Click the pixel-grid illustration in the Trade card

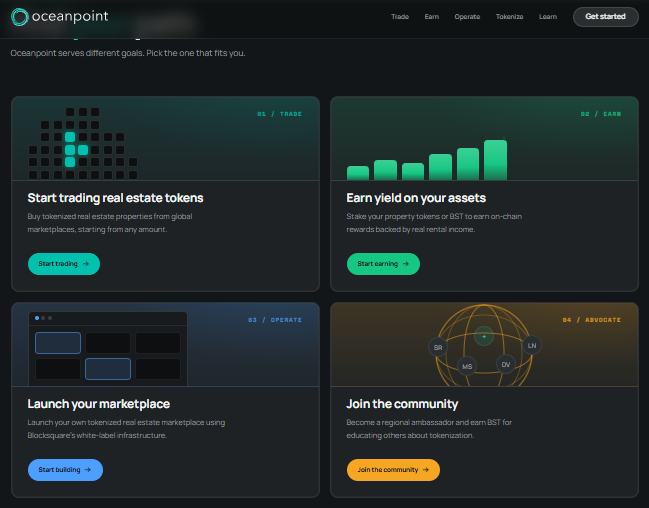tap(83, 143)
